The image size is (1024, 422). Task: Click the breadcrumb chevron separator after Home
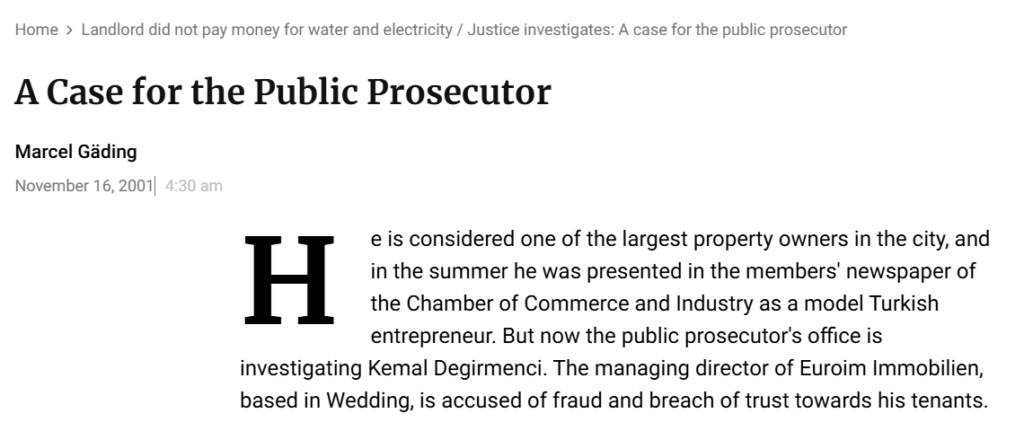70,30
